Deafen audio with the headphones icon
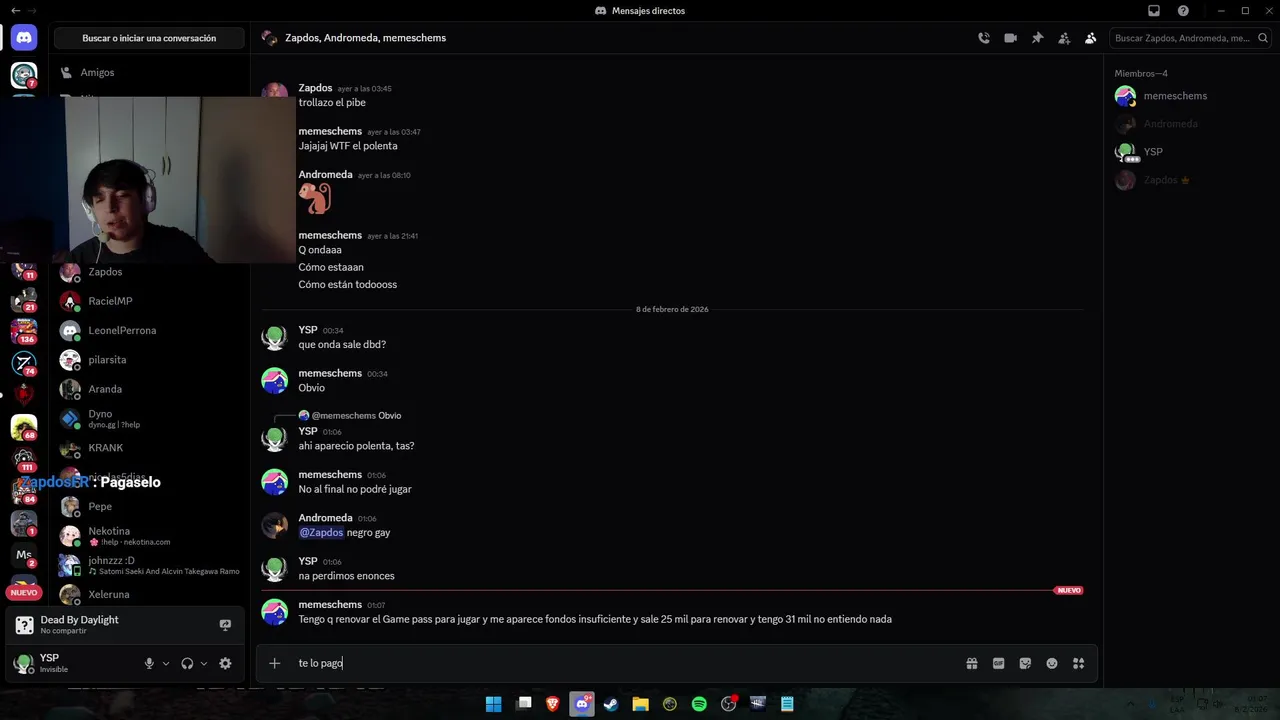 [x=187, y=663]
